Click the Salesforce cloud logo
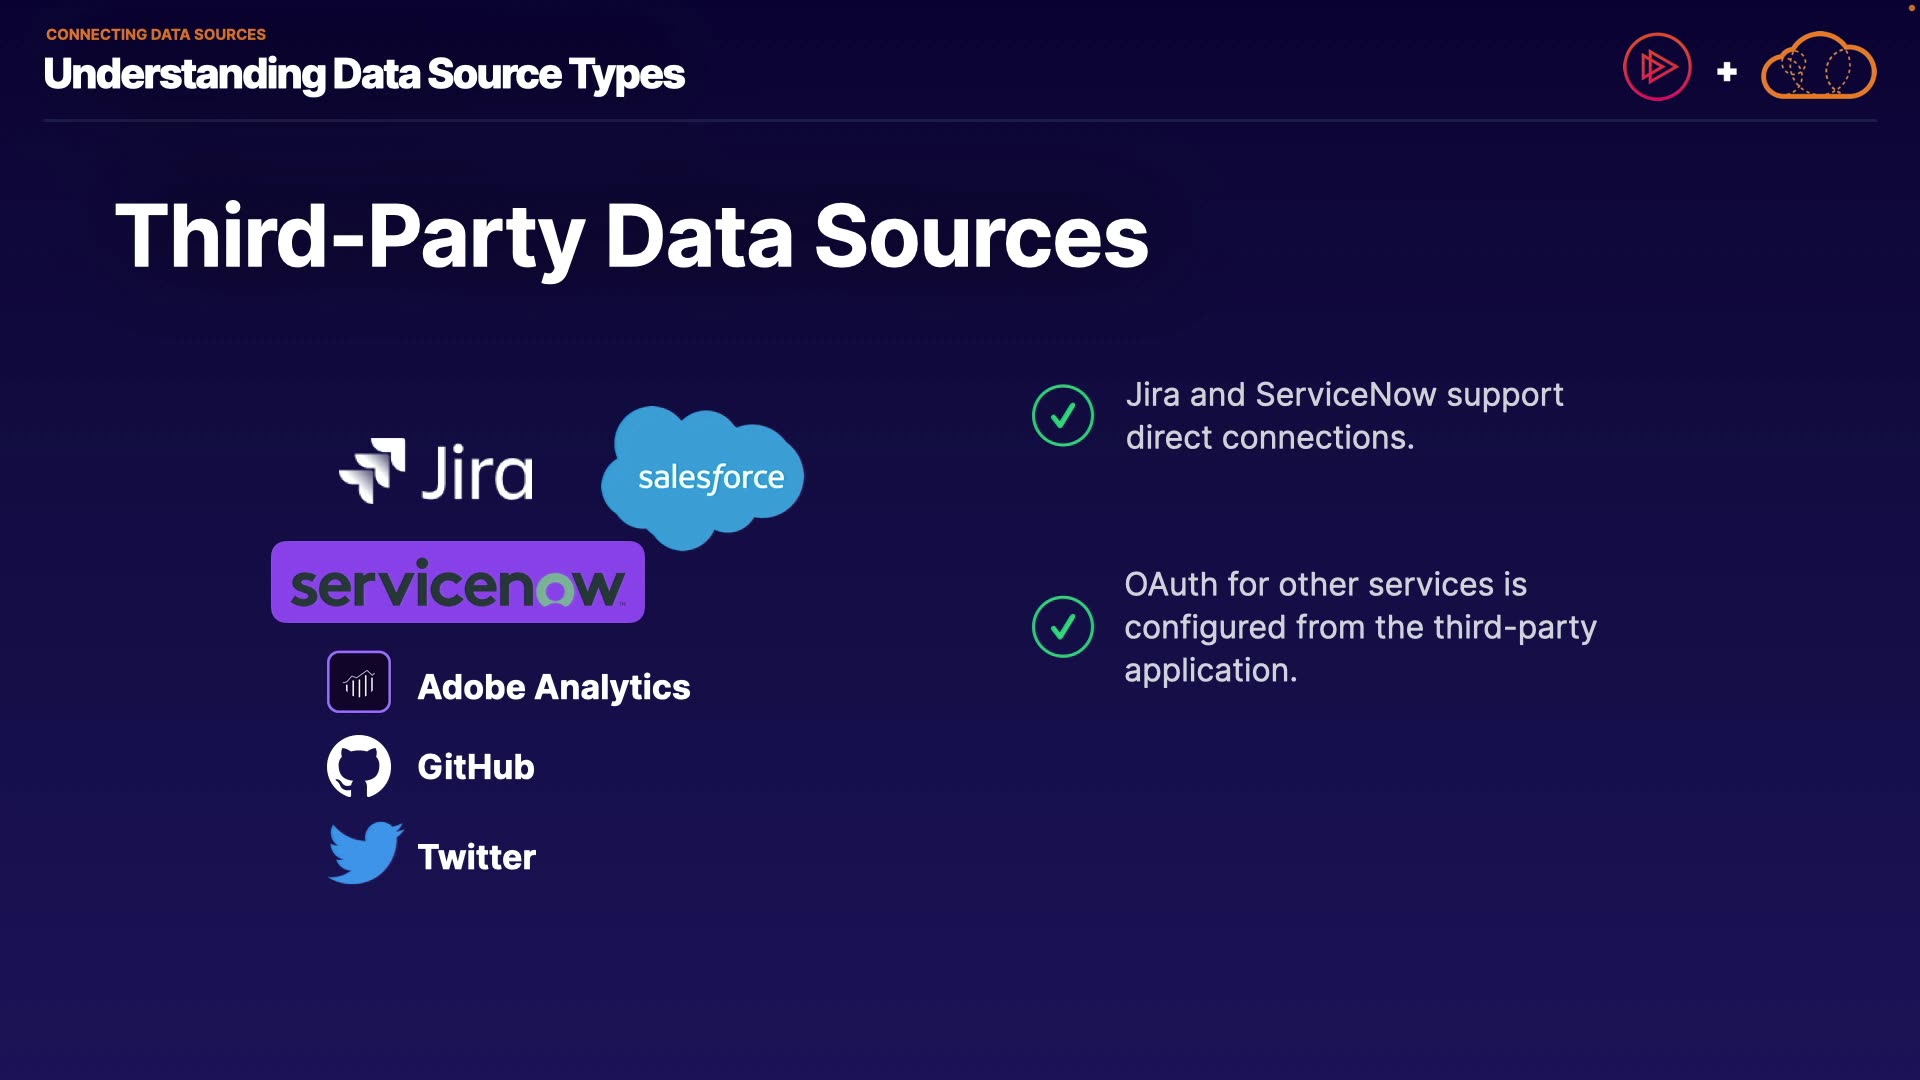1920x1080 pixels. [x=703, y=477]
